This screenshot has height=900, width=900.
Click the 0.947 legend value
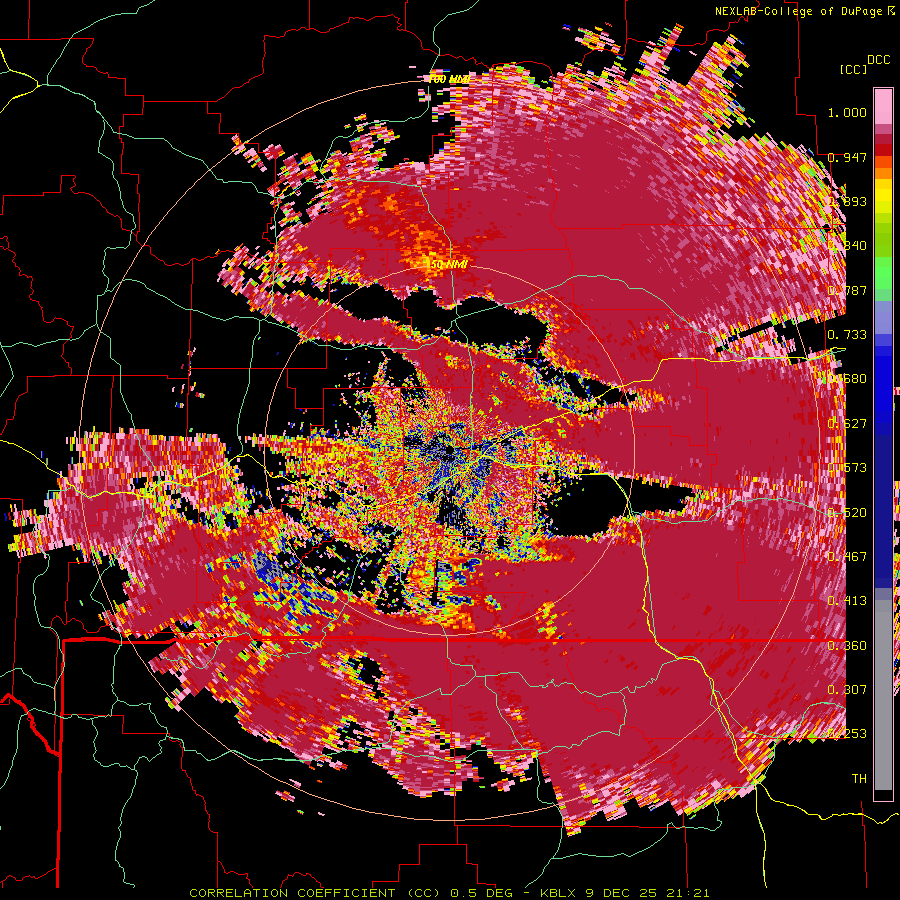[847, 157]
